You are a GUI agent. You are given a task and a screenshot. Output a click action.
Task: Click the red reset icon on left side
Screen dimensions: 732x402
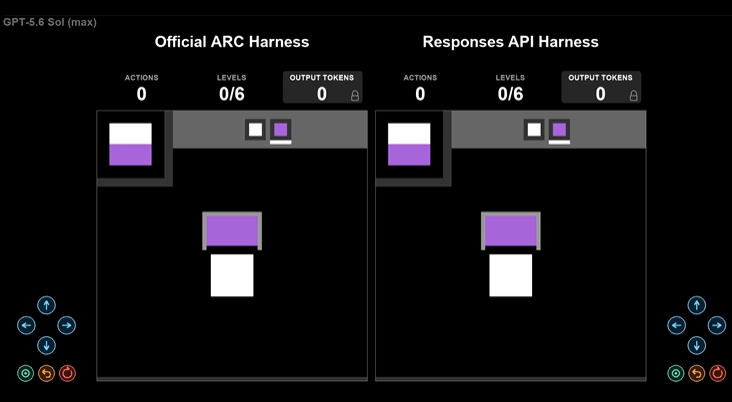pyautogui.click(x=67, y=373)
